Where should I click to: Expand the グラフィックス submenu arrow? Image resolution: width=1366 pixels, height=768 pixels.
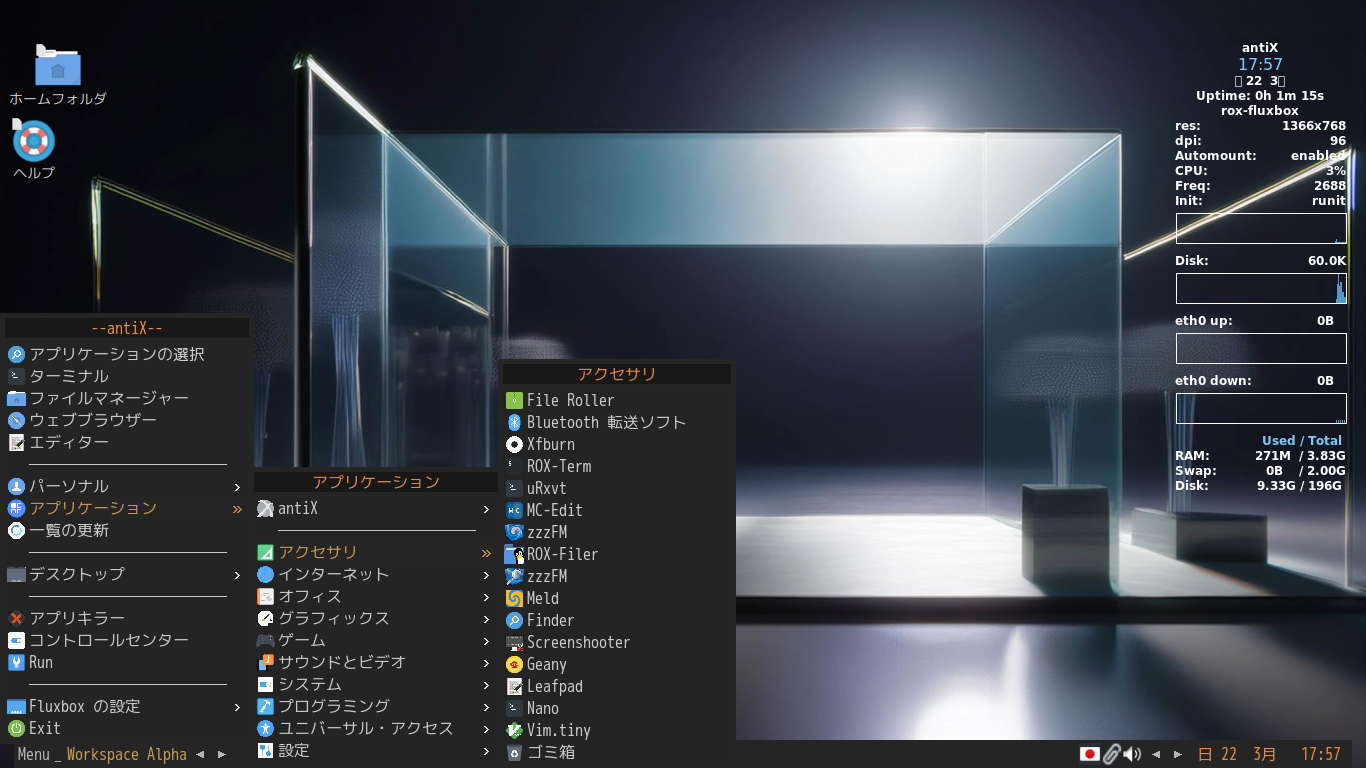[x=486, y=619]
